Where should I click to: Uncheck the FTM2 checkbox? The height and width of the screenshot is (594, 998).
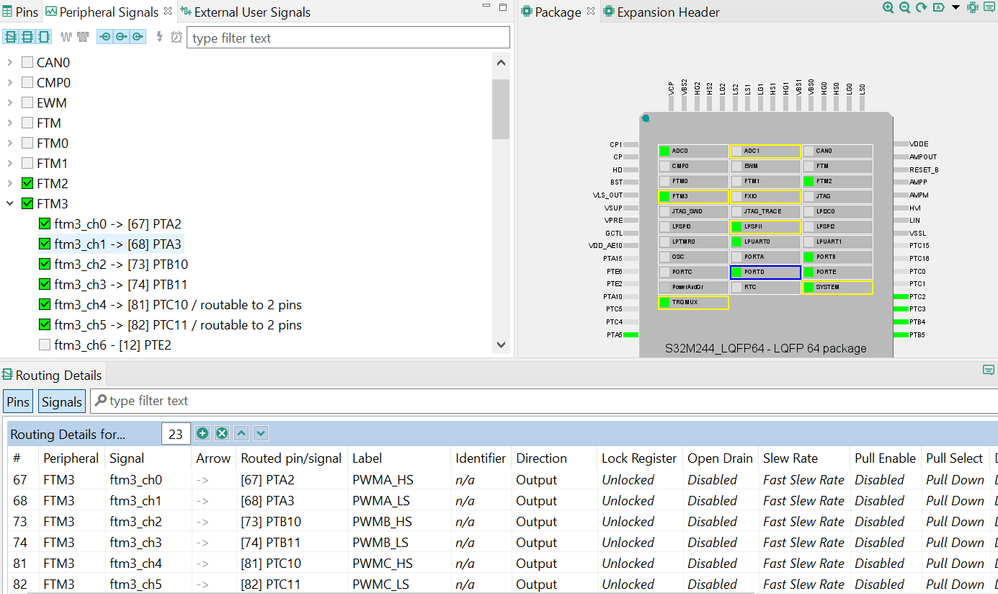click(27, 183)
